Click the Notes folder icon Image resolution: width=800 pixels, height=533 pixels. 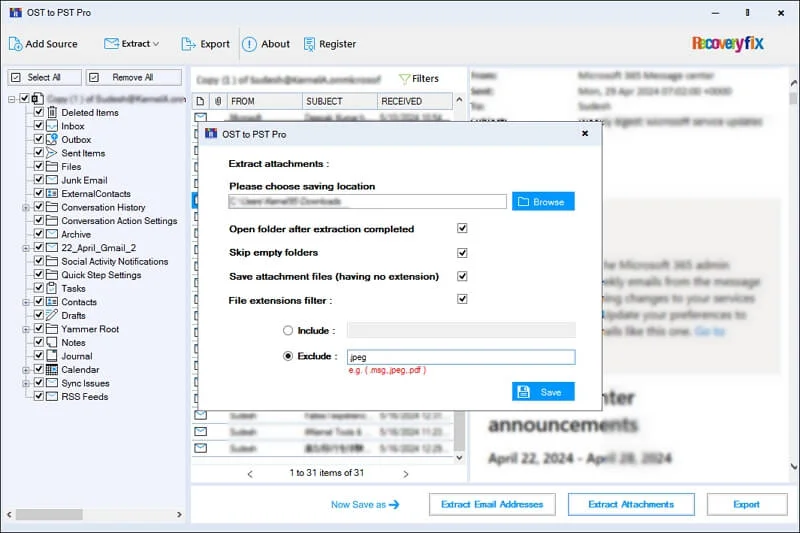pyautogui.click(x=52, y=342)
